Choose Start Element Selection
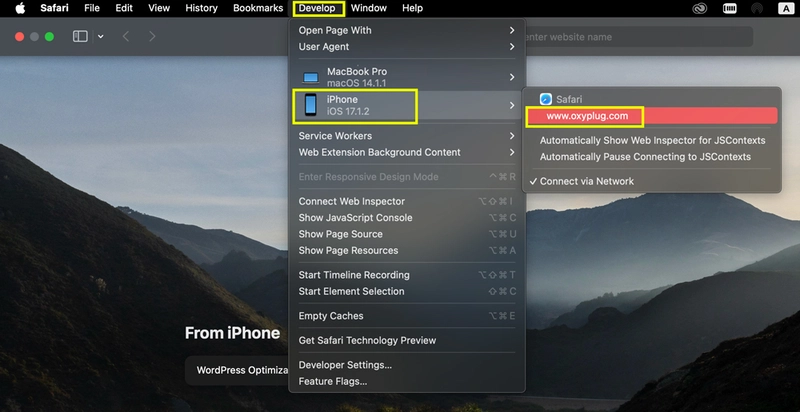 point(407,291)
